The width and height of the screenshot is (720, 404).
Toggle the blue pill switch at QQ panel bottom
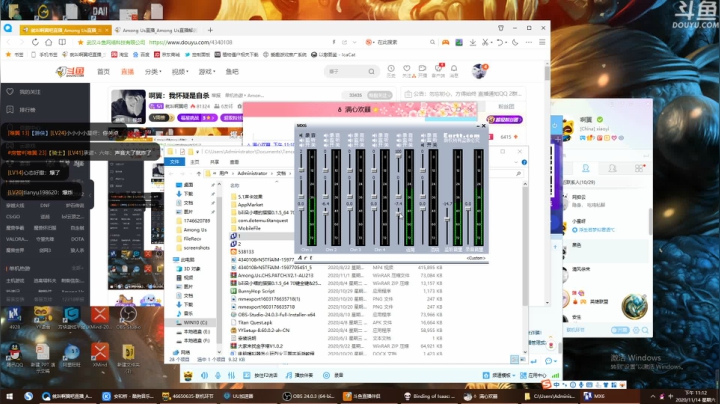620,330
